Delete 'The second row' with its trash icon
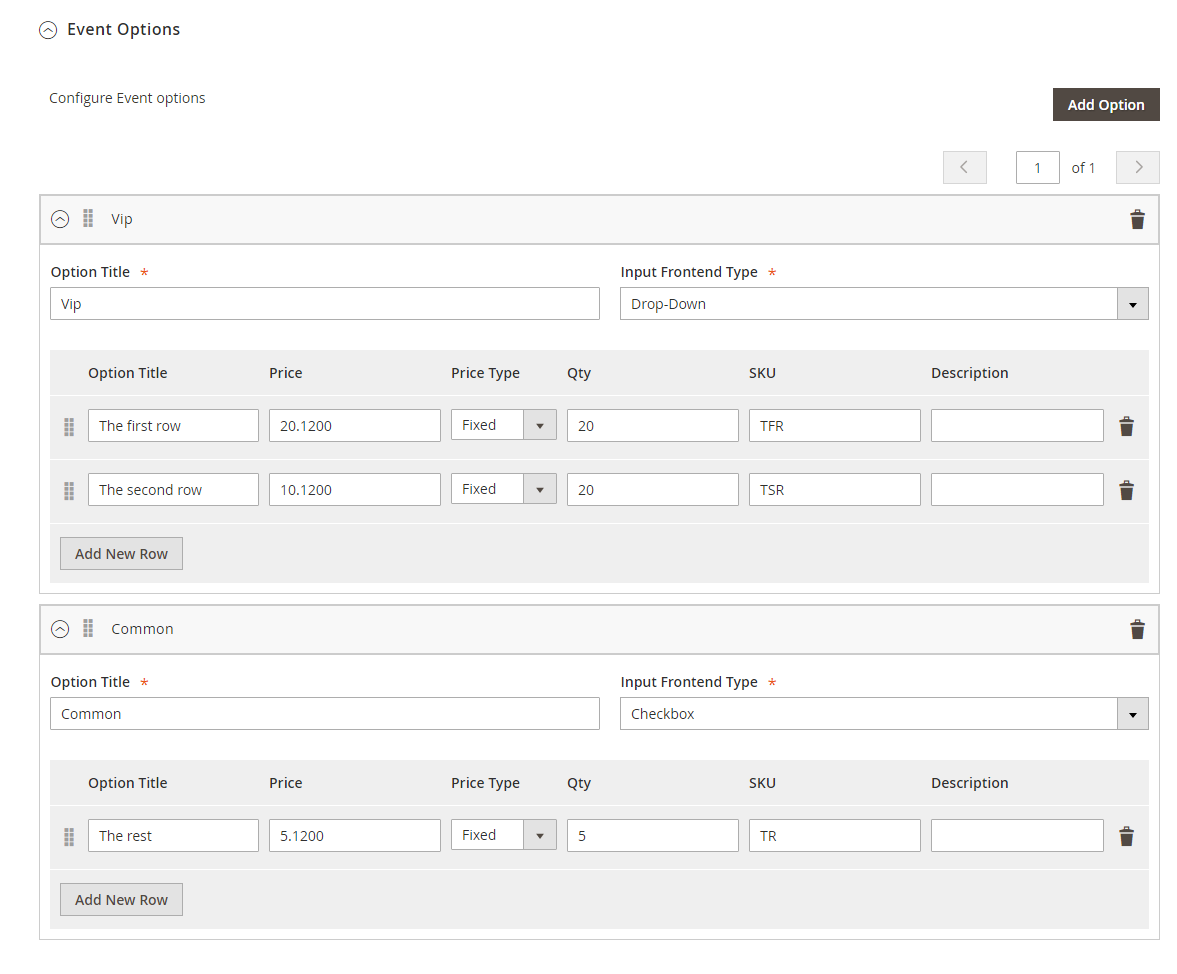This screenshot has width=1177, height=974. [x=1126, y=490]
